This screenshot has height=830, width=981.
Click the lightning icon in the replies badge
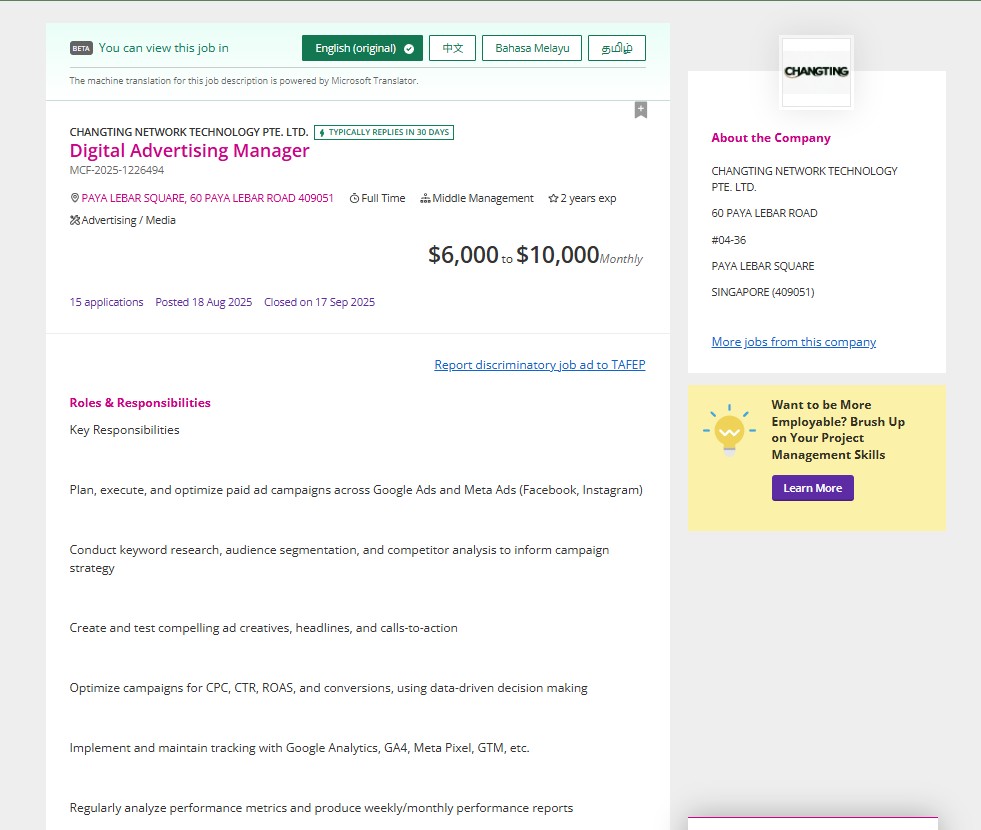pos(321,132)
